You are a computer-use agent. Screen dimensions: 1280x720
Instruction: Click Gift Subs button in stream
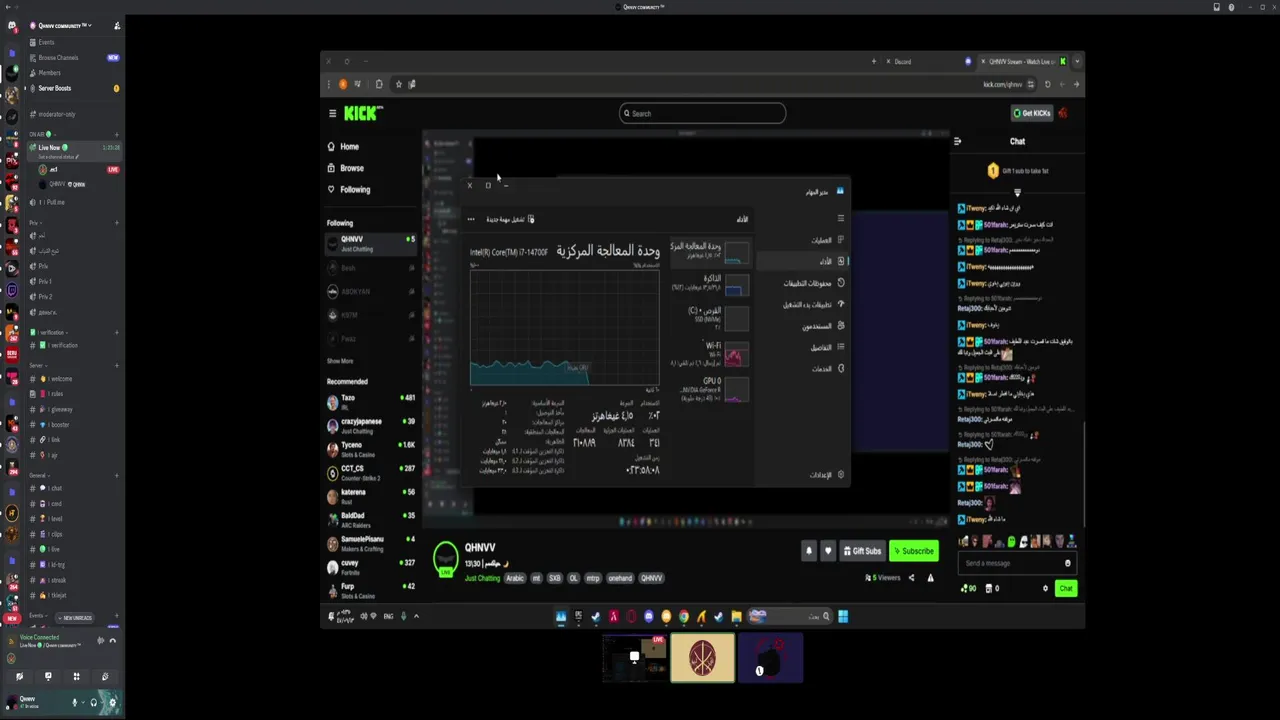pyautogui.click(x=862, y=551)
